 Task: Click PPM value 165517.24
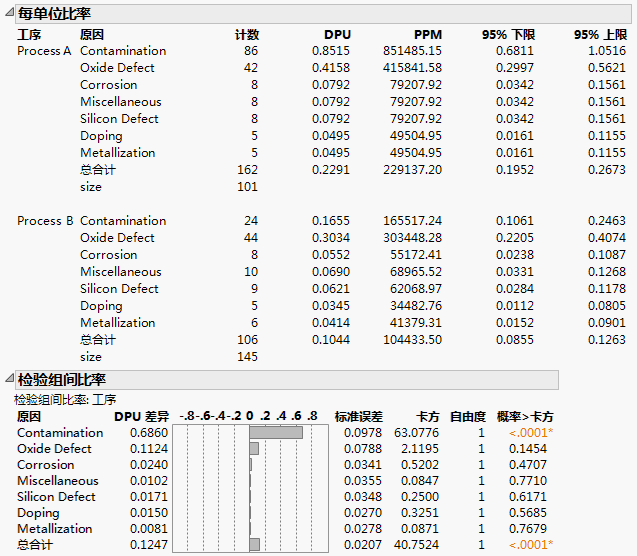tap(412, 221)
